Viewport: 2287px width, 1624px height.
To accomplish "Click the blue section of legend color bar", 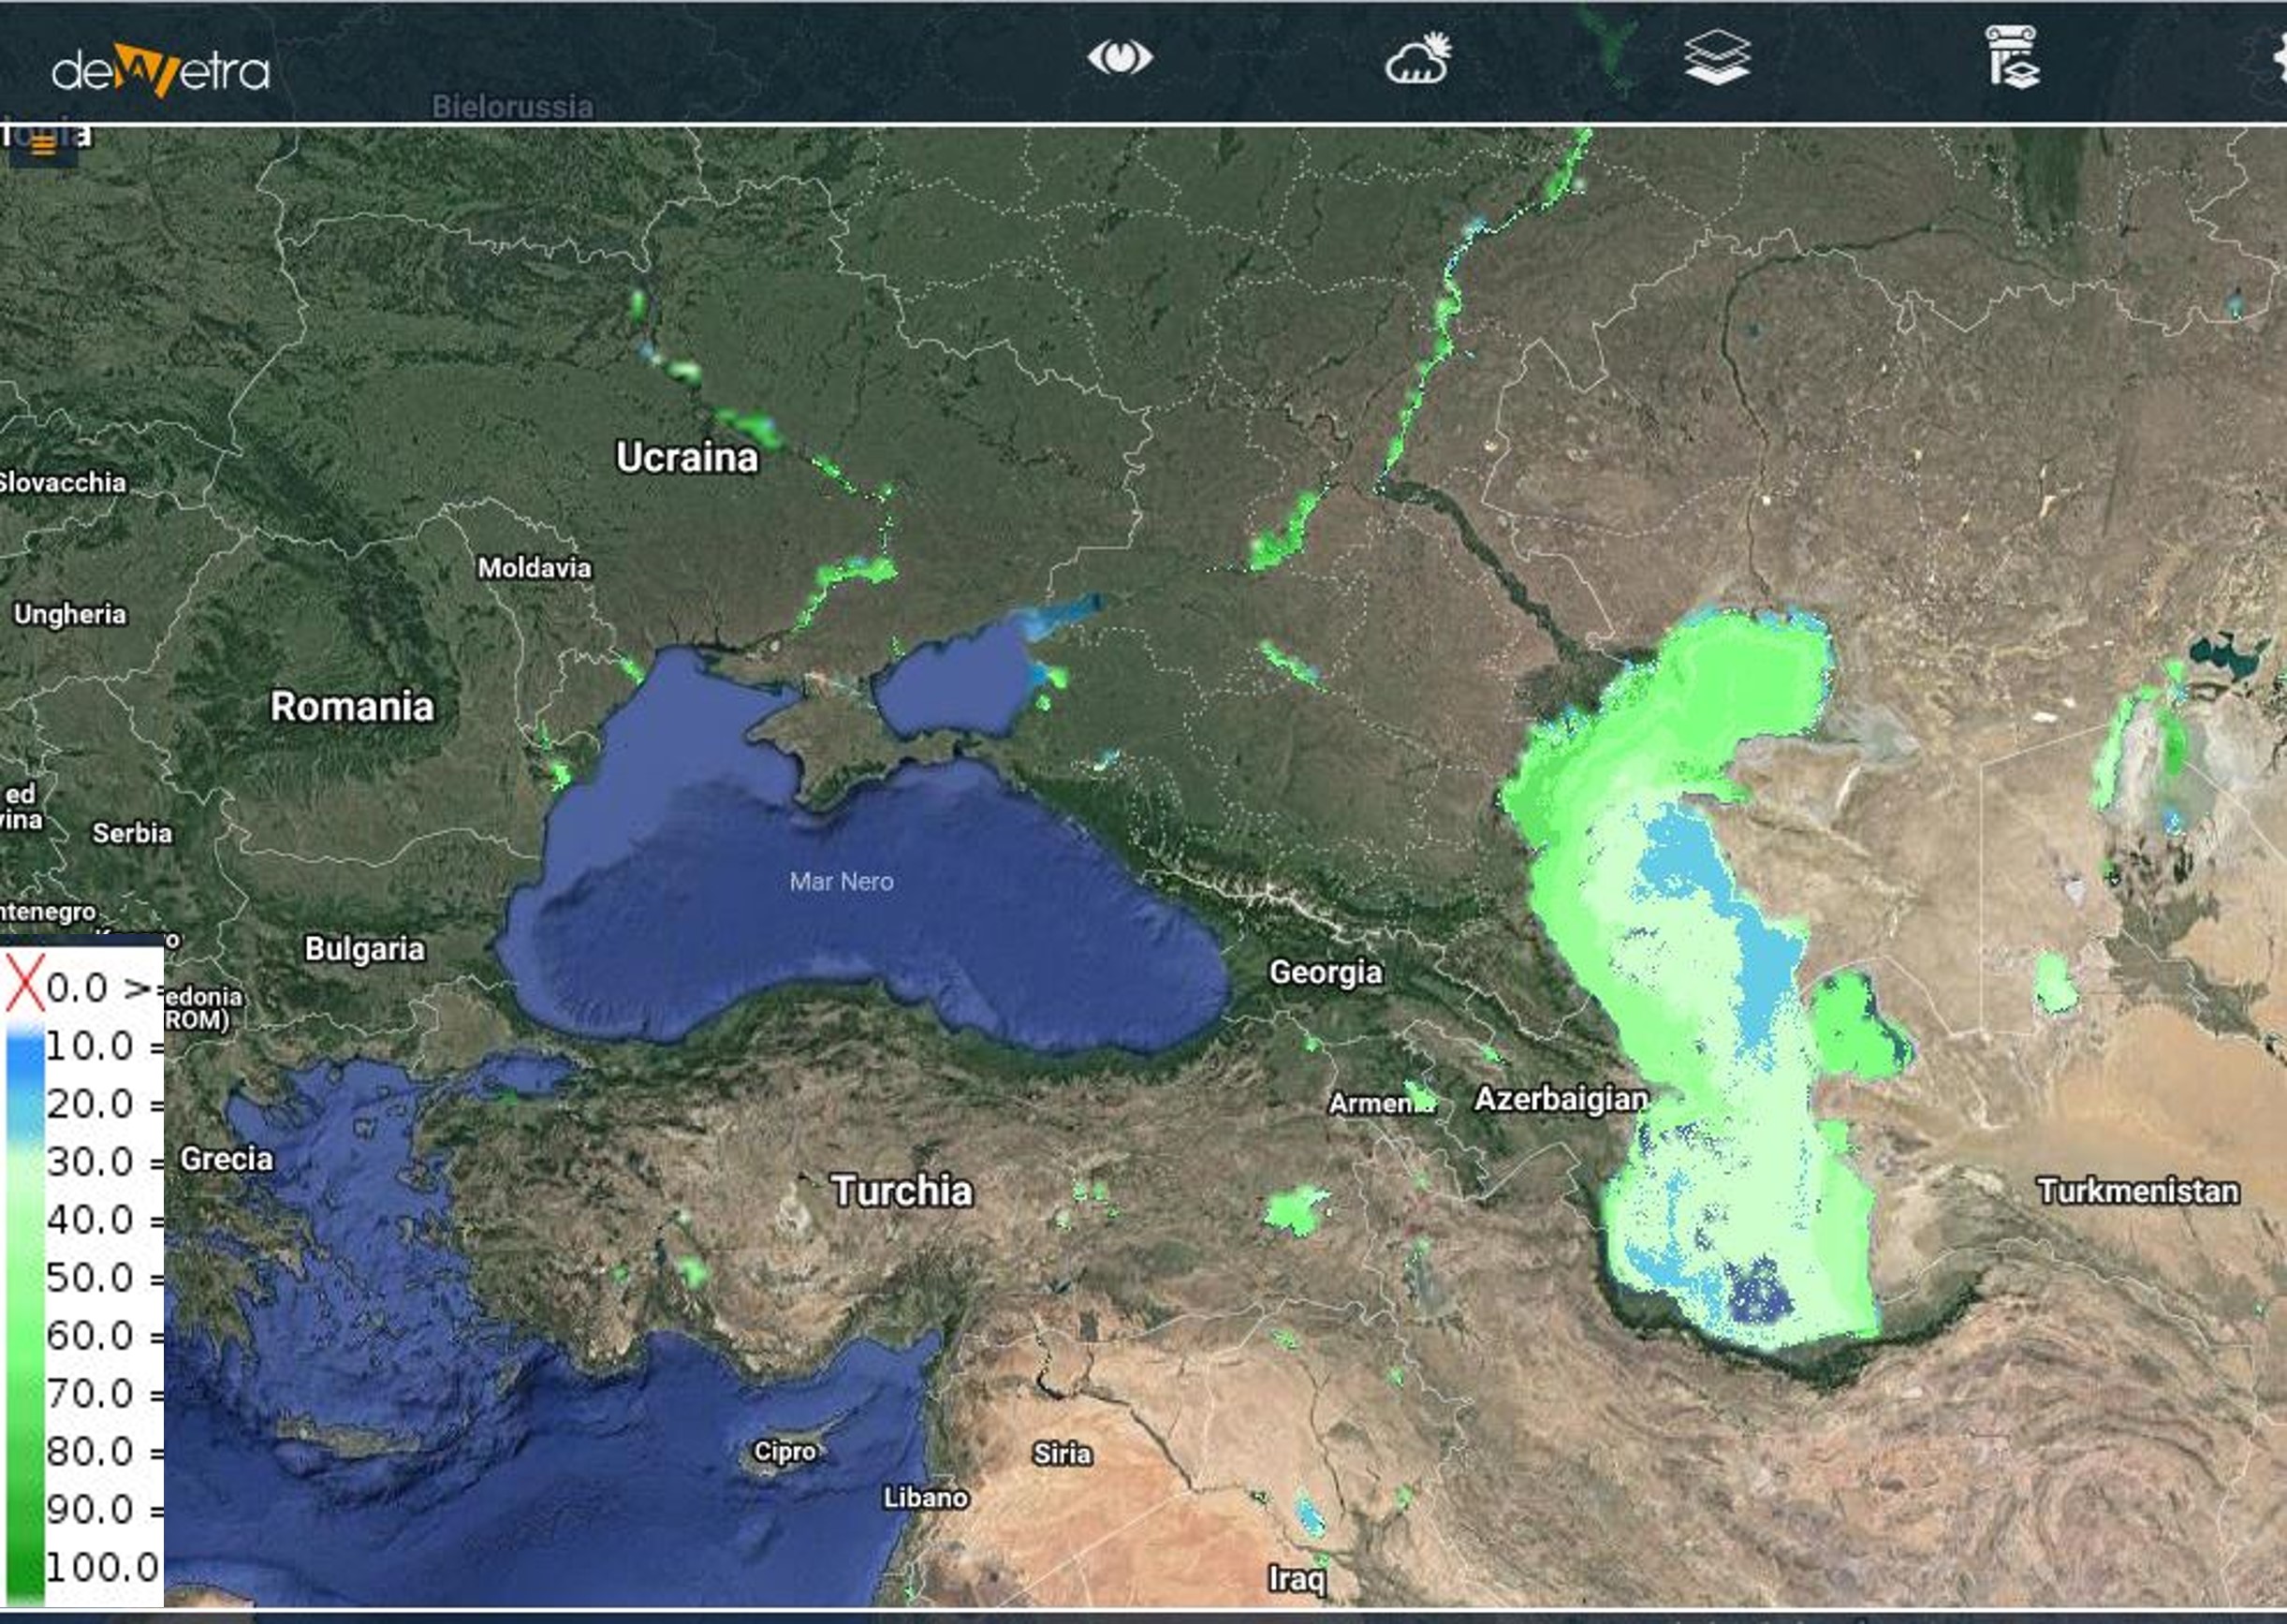I will (x=25, y=1075).
